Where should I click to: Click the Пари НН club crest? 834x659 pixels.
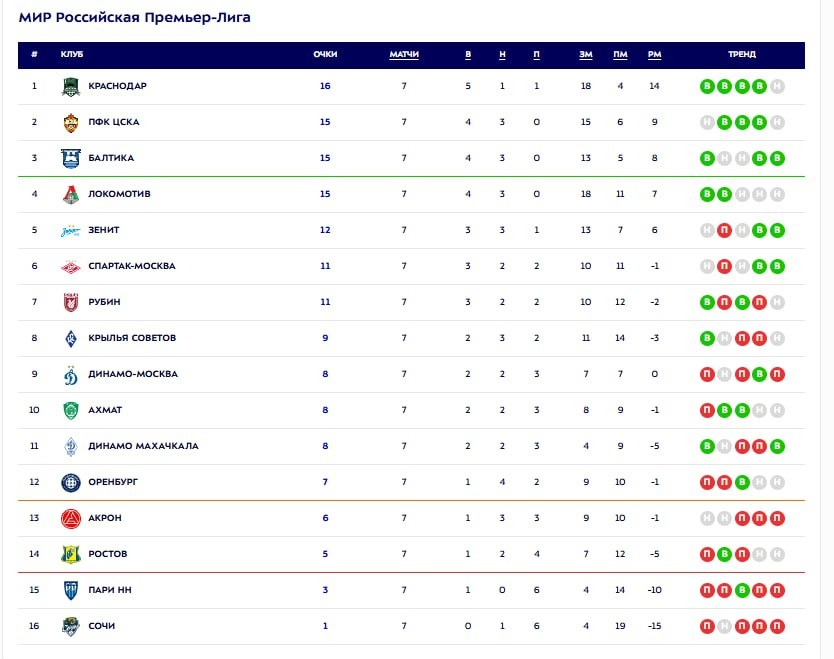(x=71, y=590)
